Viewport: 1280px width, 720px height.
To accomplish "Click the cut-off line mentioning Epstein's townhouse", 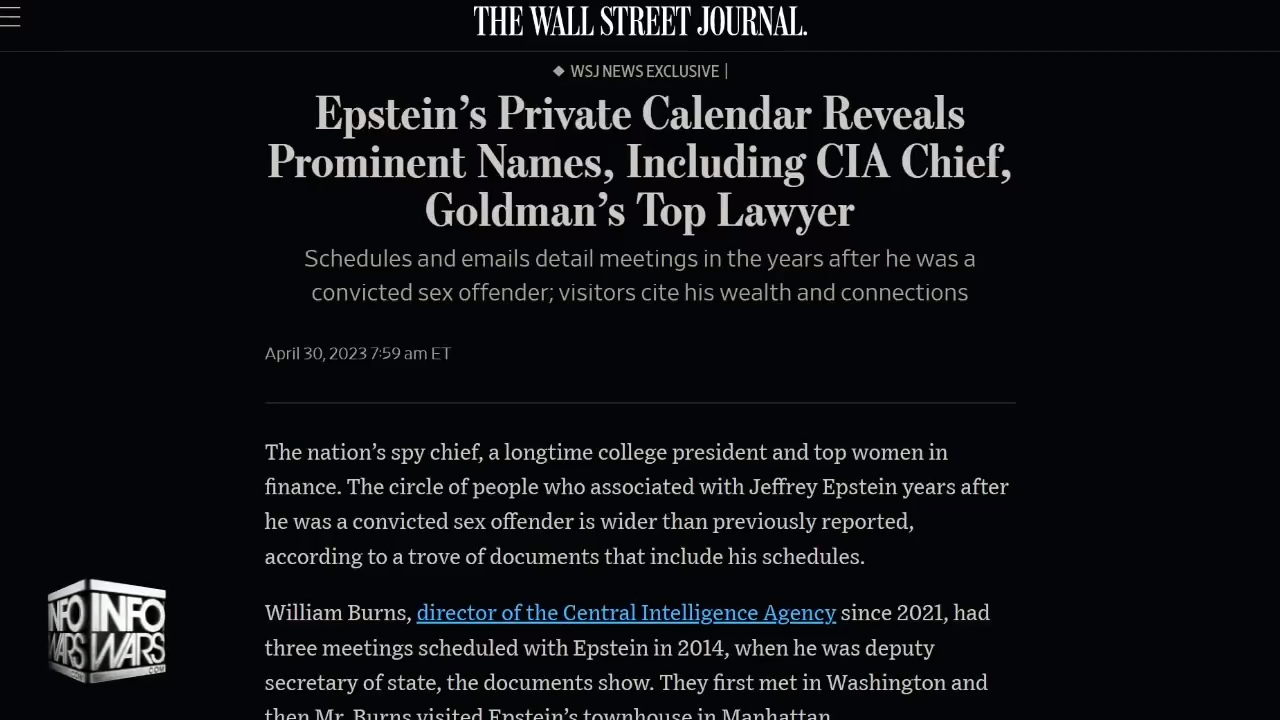I will (x=547, y=713).
